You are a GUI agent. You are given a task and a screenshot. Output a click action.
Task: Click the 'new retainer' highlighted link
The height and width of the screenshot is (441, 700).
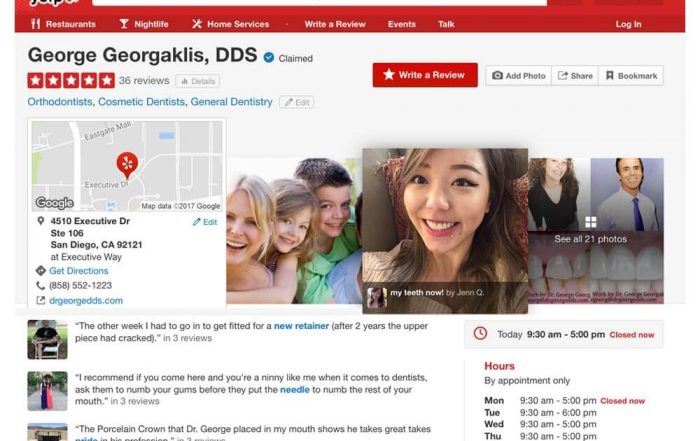click(x=301, y=326)
